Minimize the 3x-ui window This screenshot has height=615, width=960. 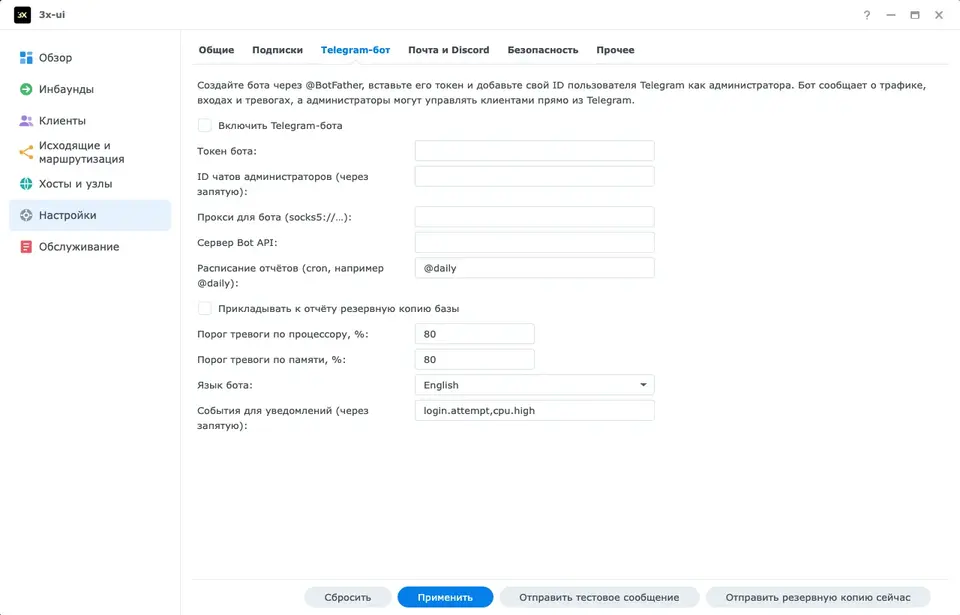click(x=891, y=15)
